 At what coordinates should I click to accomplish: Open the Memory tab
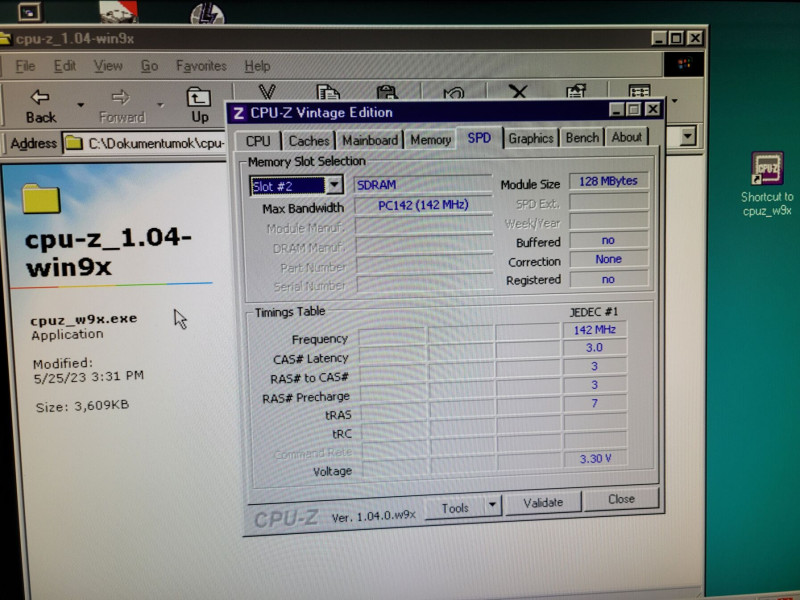pos(431,139)
